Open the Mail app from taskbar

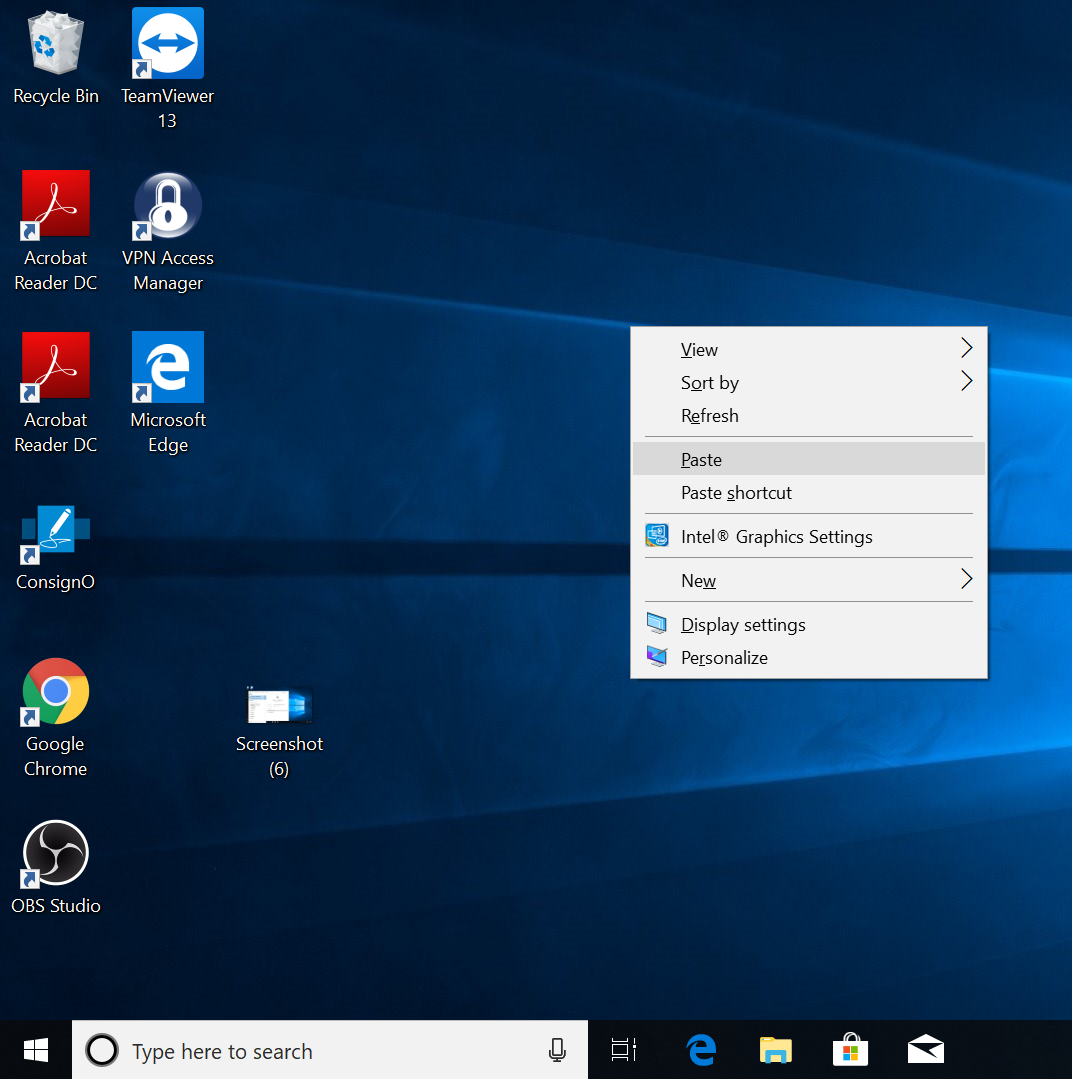pos(925,1050)
